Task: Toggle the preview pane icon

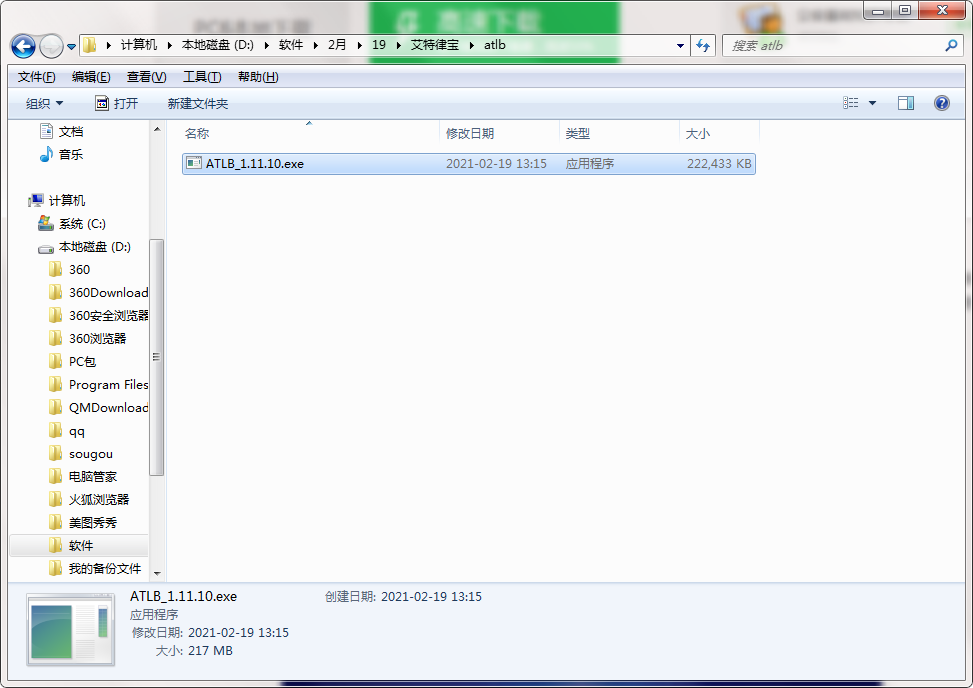Action: pyautogui.click(x=905, y=103)
